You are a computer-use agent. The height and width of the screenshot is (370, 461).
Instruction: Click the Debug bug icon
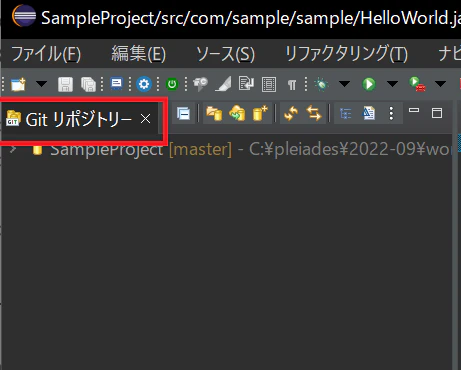(x=321, y=84)
